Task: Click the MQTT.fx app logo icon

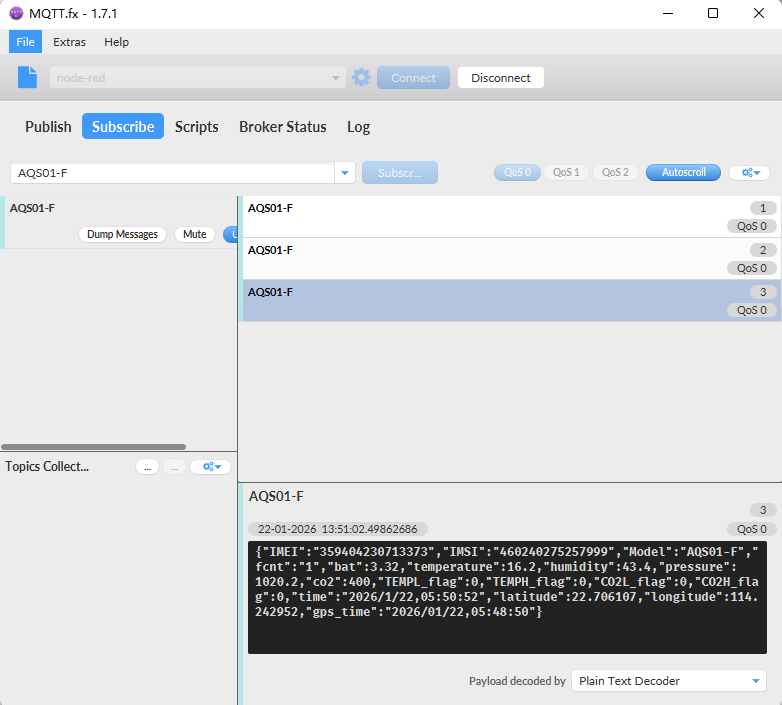Action: click(16, 13)
